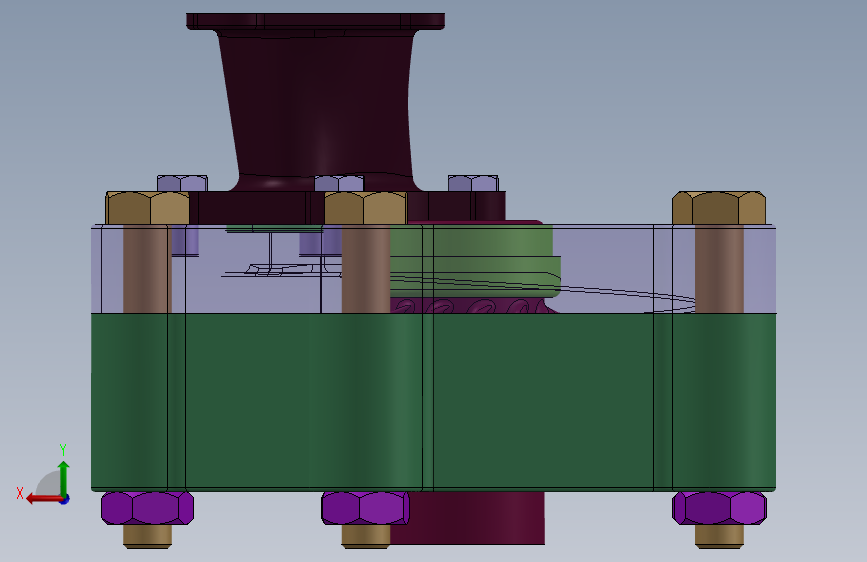Select the left small lavender bolt head
This screenshot has height=562, width=867.
[182, 183]
